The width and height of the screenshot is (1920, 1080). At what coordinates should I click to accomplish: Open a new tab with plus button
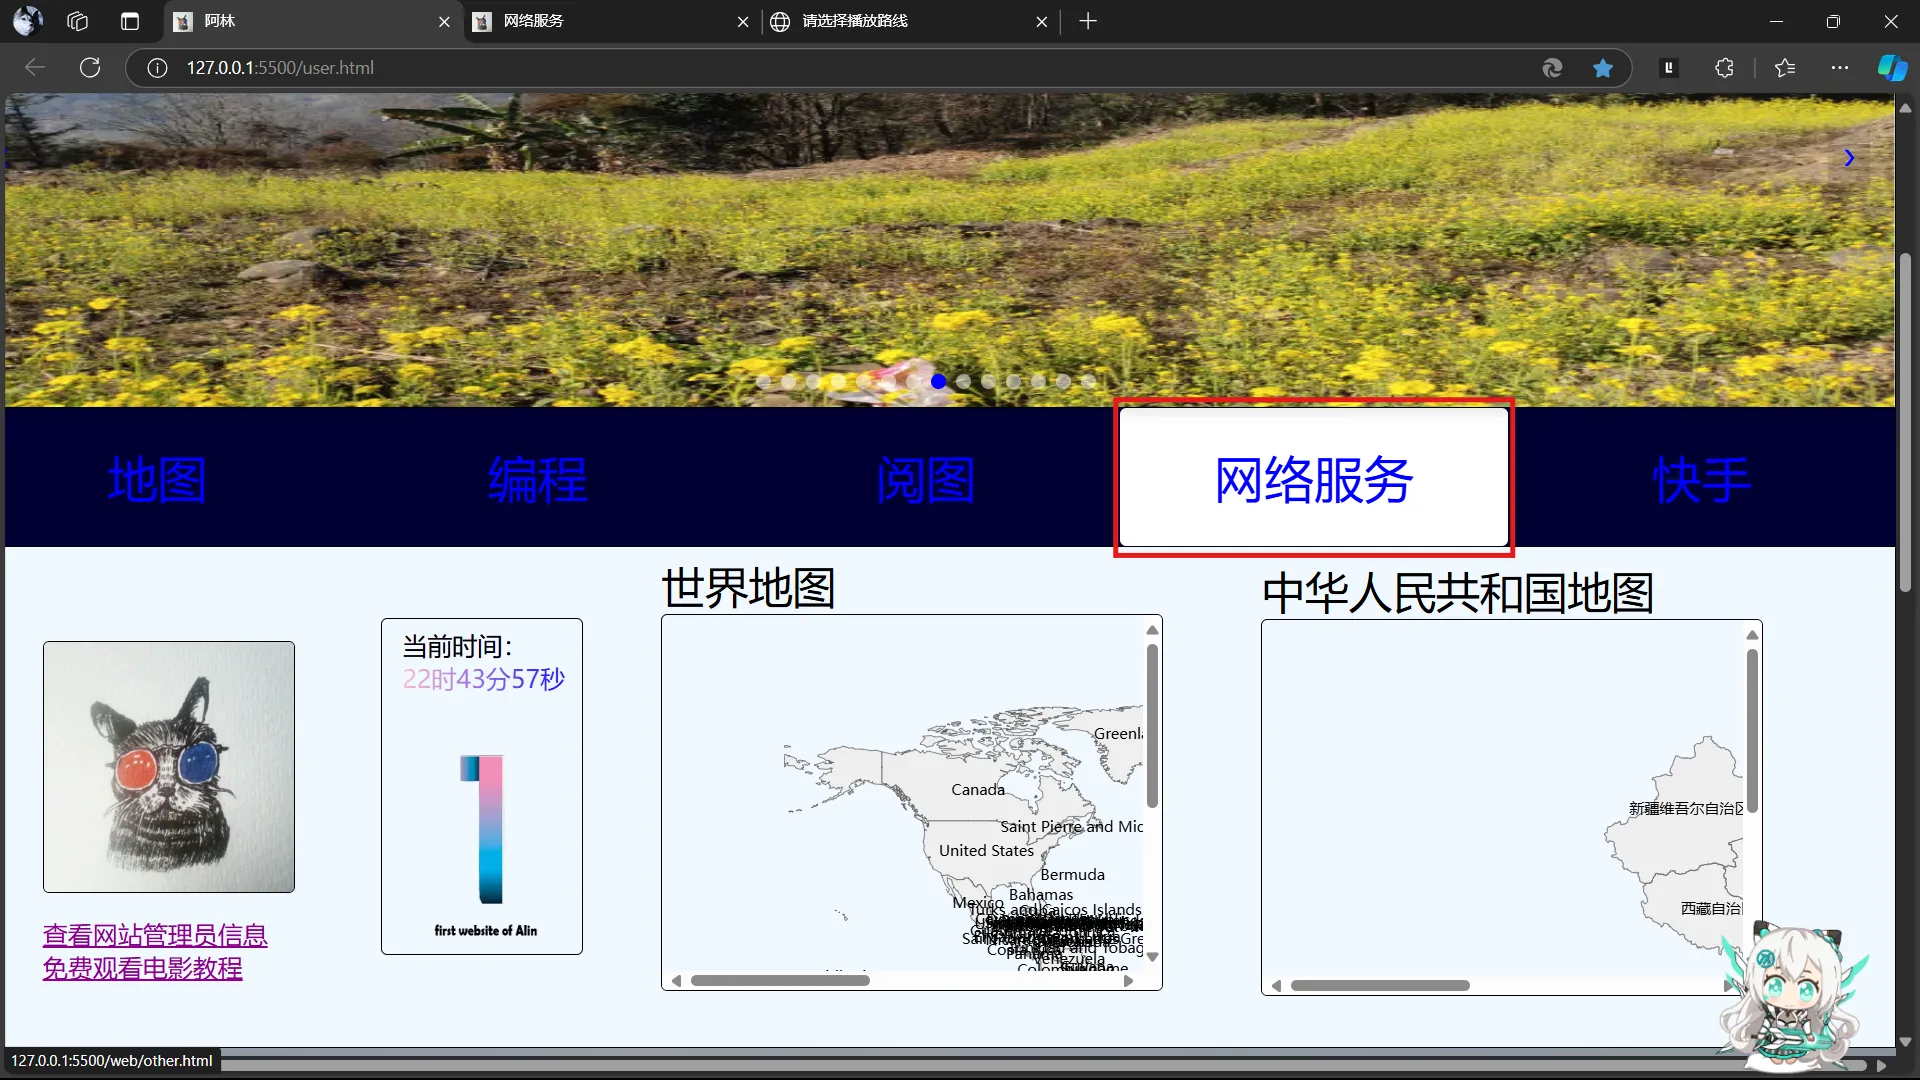(x=1088, y=21)
